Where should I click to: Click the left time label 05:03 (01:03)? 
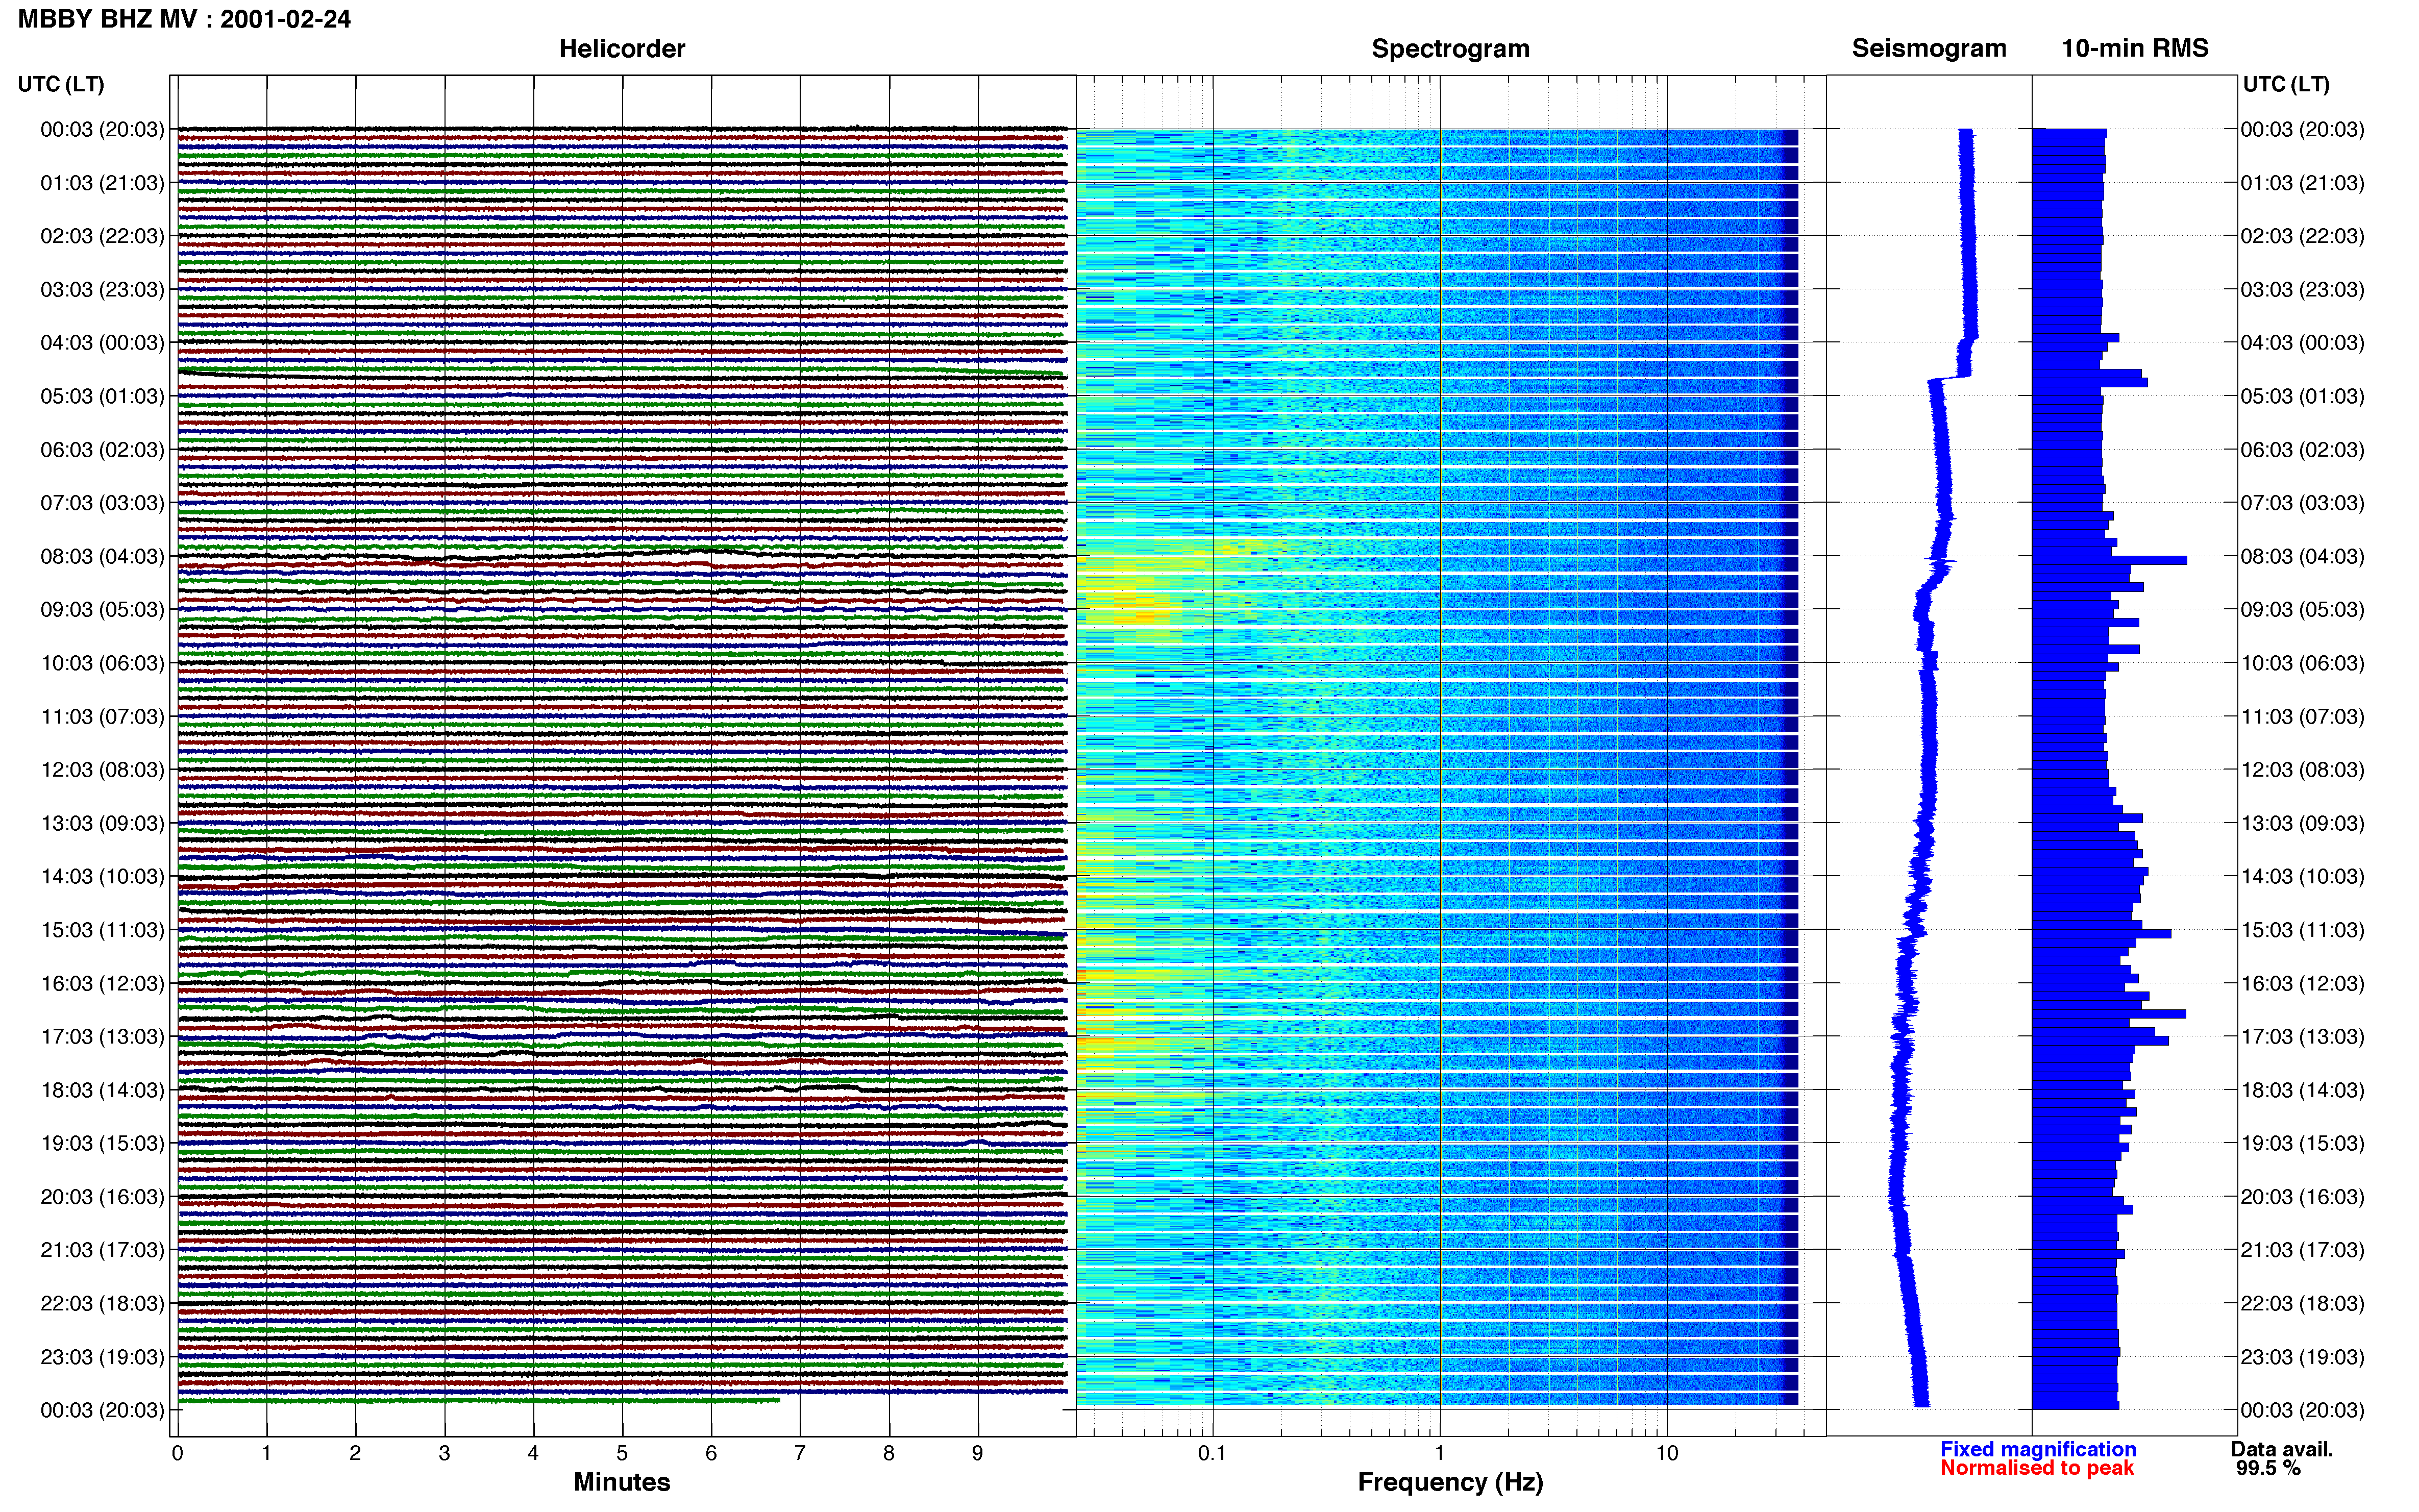[102, 396]
